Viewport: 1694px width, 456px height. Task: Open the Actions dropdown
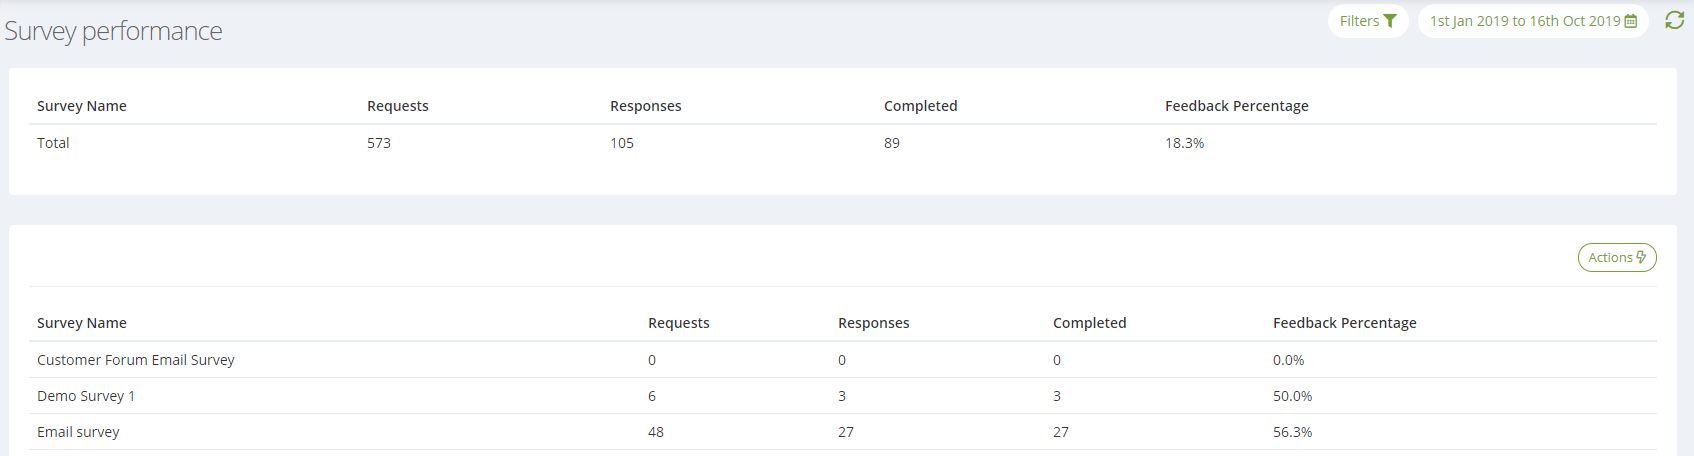(x=1617, y=258)
